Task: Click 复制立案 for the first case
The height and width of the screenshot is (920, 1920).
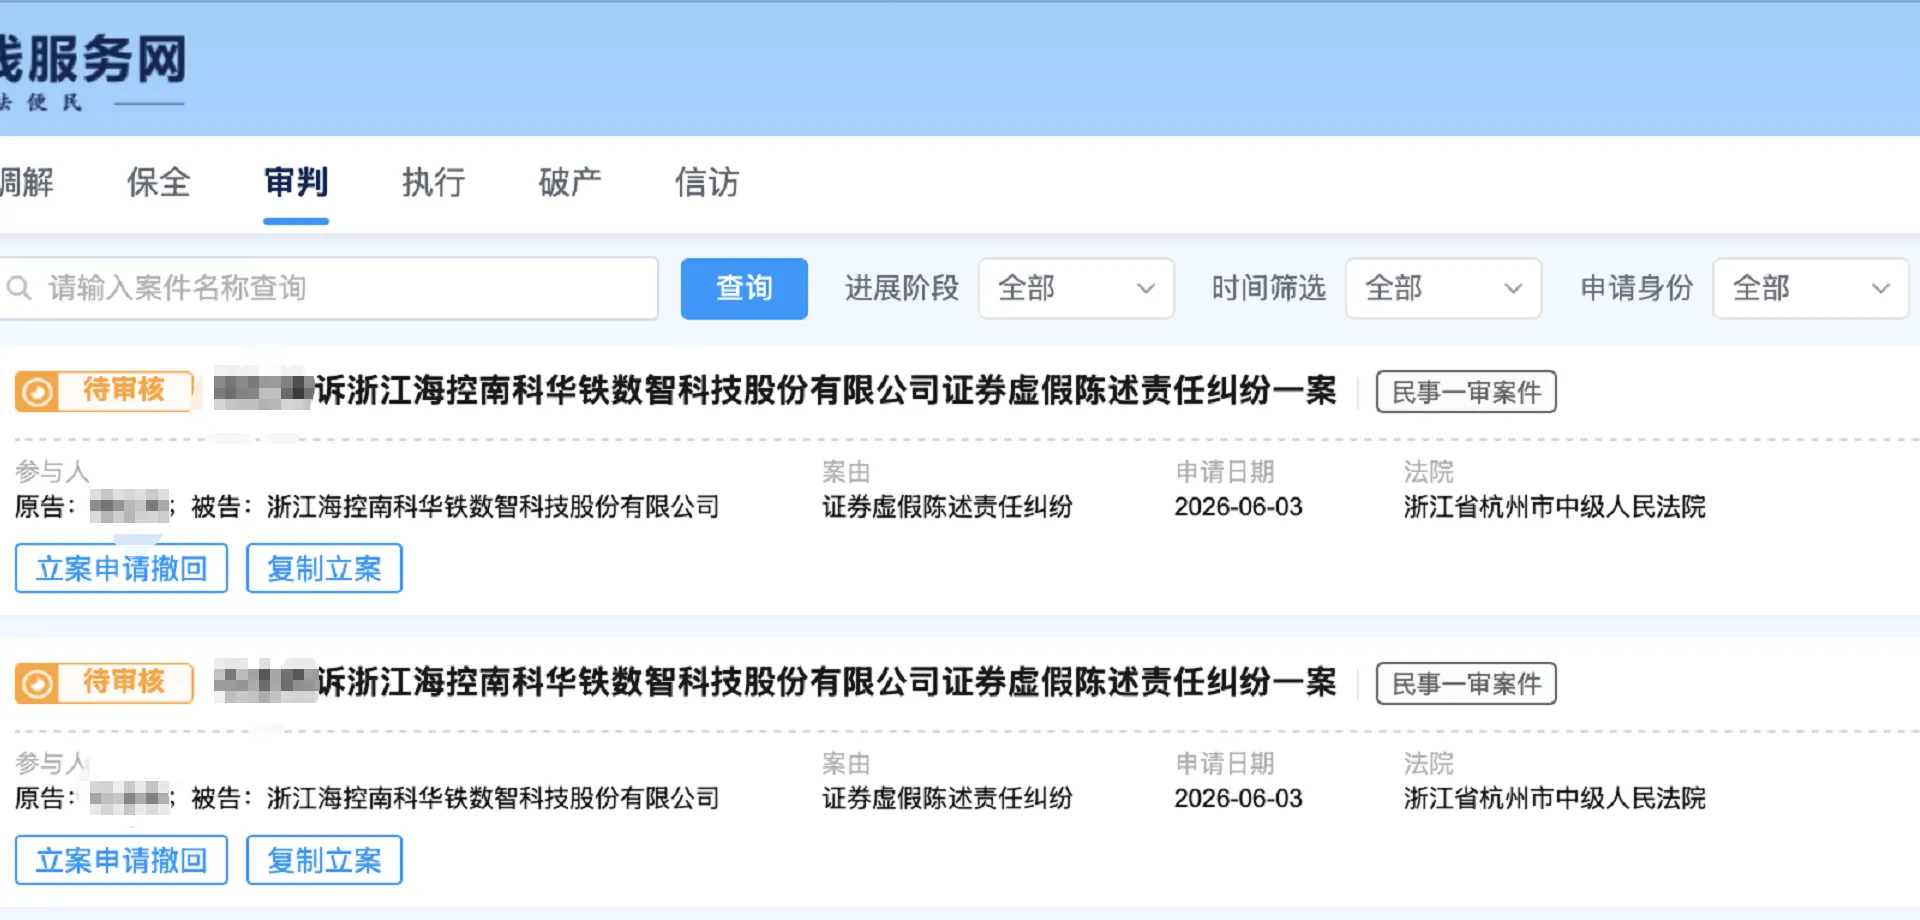Action: [324, 568]
